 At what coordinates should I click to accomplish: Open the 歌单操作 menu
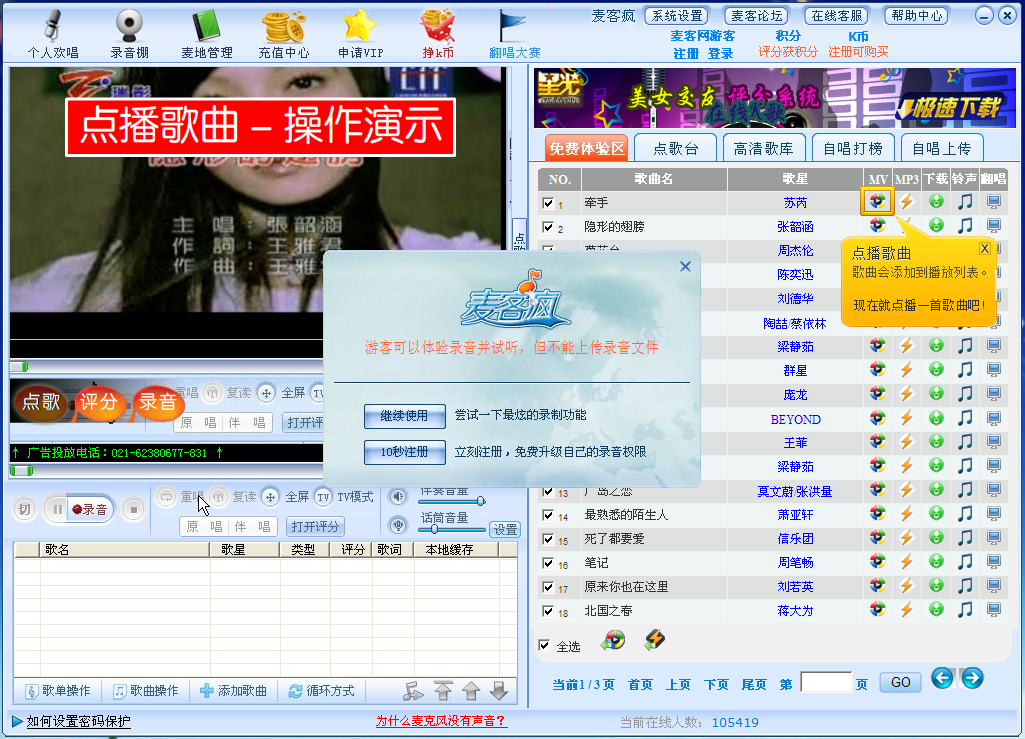[x=58, y=691]
